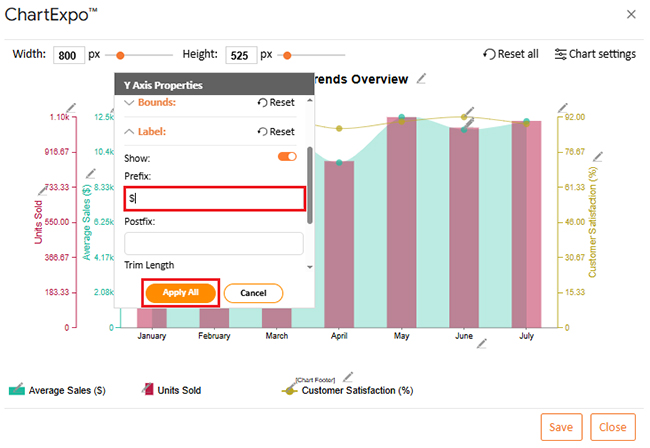This screenshot has width=650, height=448.
Task: Click the July bar in the chart
Action: (x=526, y=224)
